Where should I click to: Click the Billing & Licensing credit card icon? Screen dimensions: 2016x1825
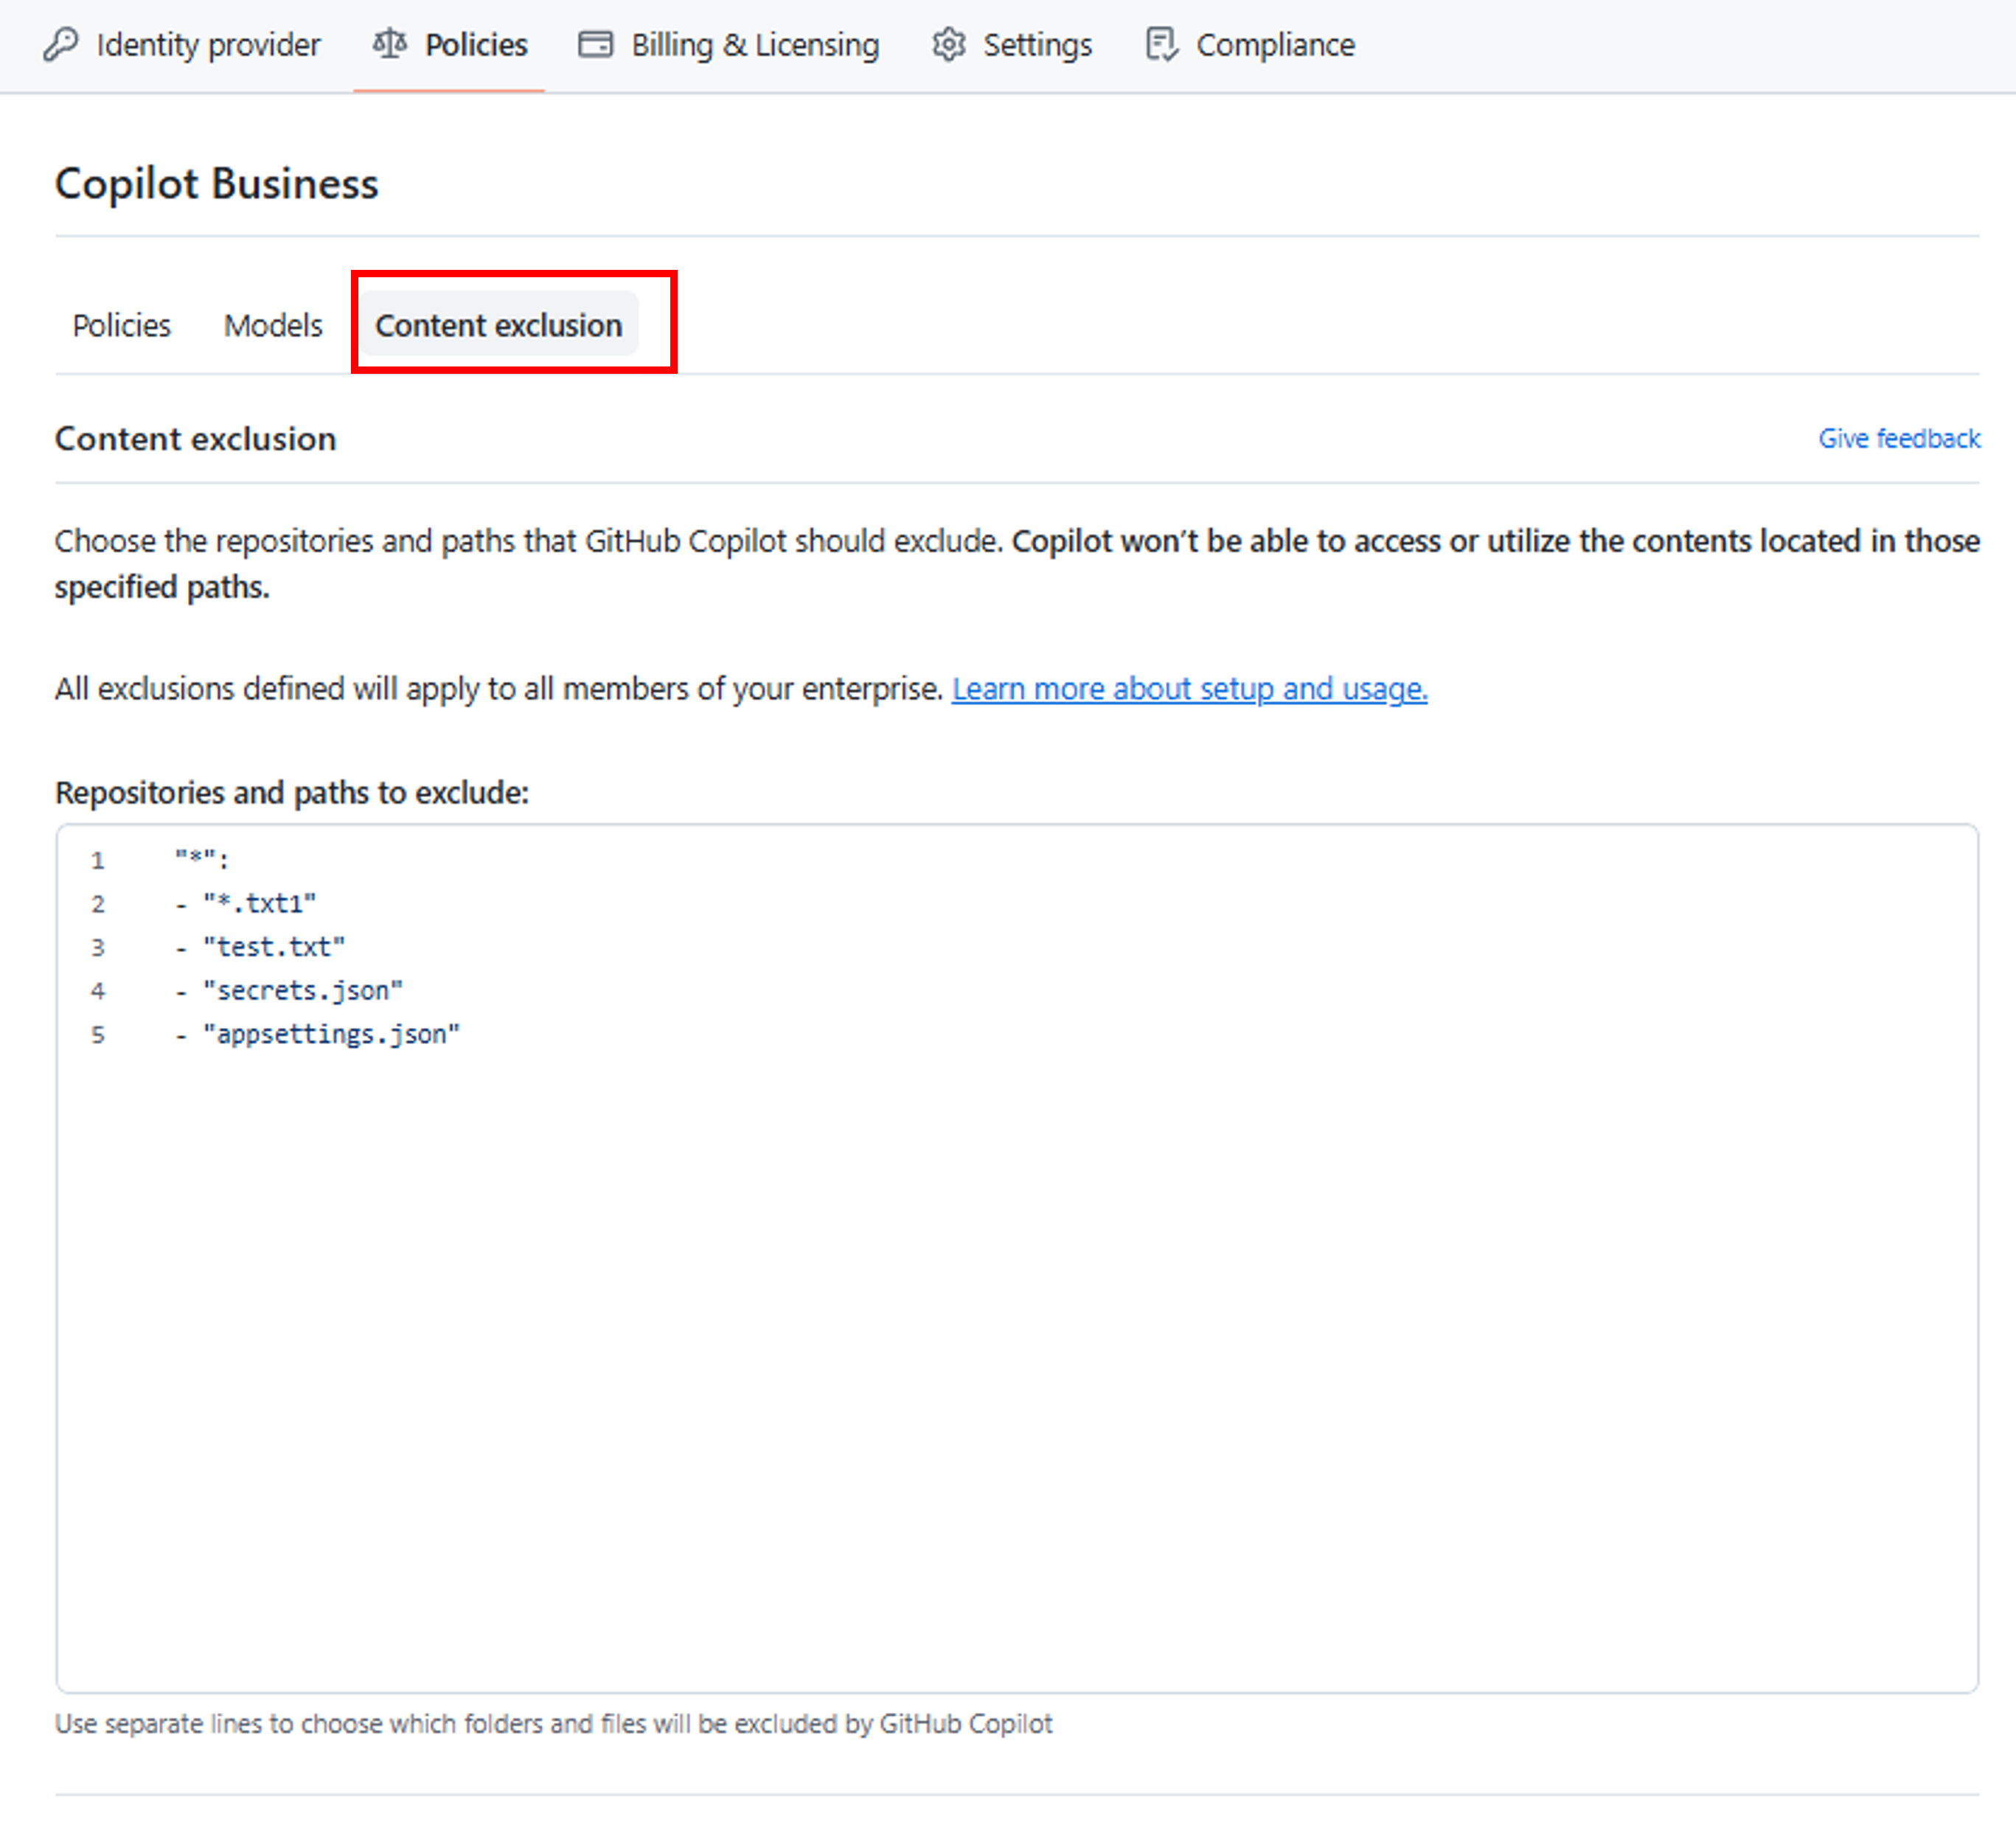(596, 45)
